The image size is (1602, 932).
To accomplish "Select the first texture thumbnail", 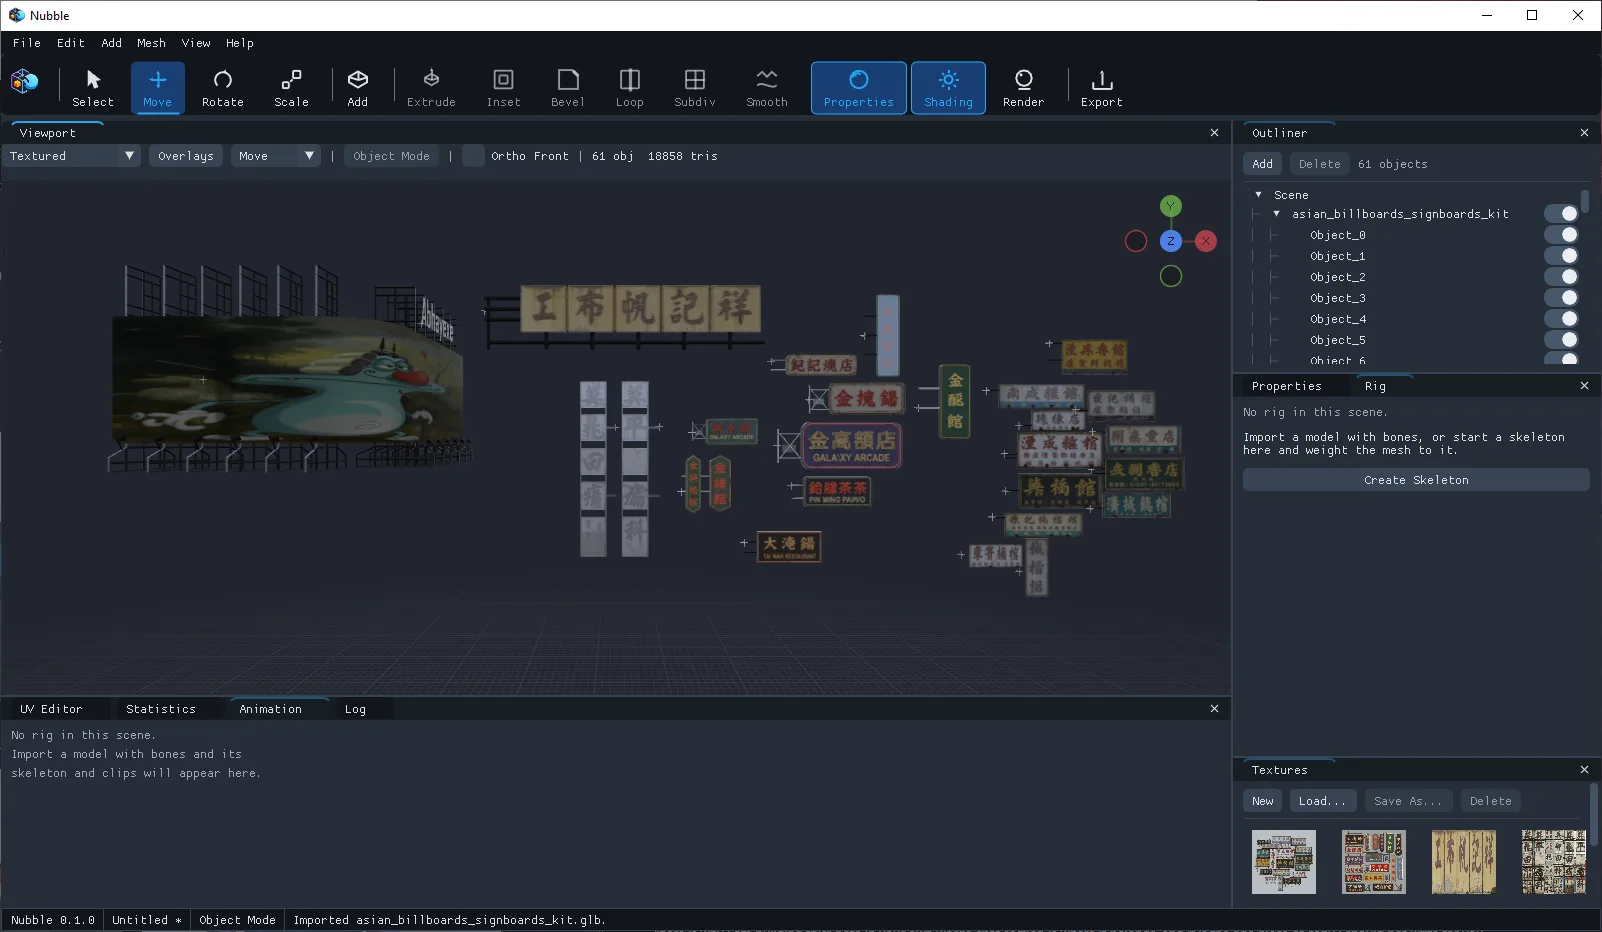I will pos(1284,862).
